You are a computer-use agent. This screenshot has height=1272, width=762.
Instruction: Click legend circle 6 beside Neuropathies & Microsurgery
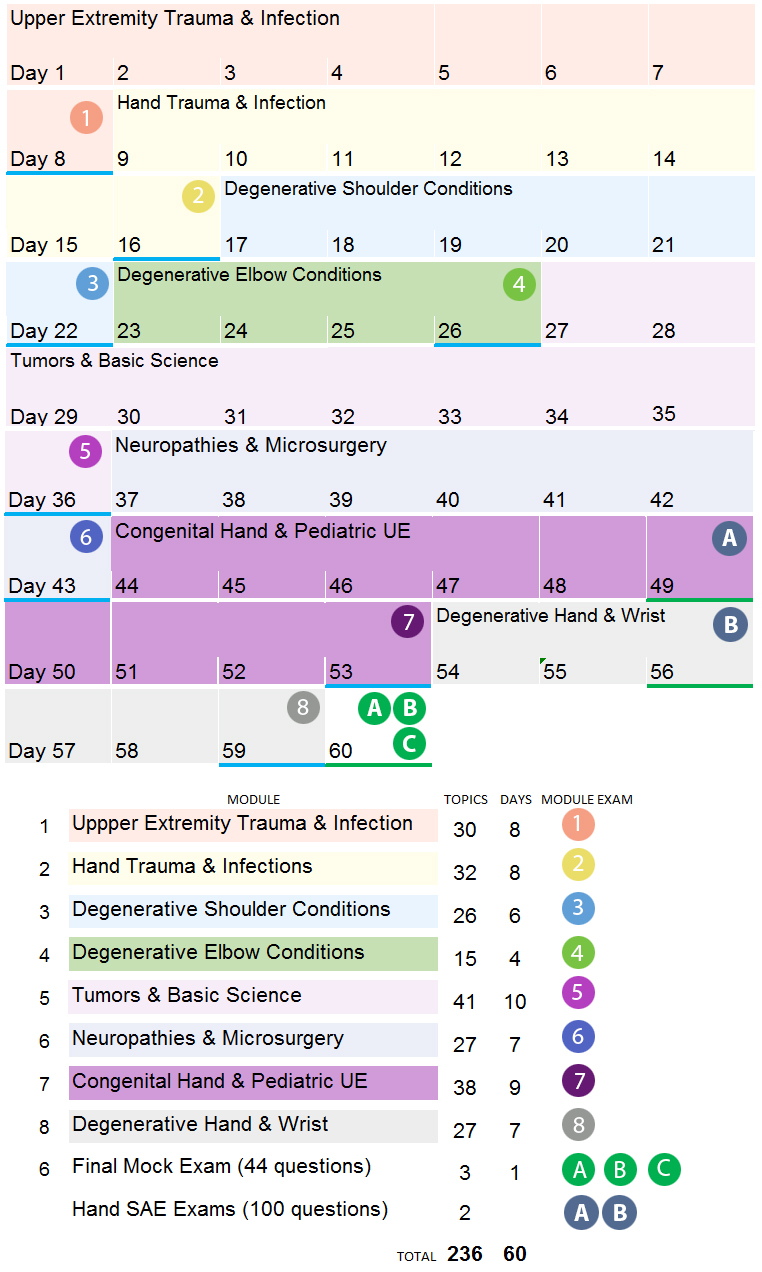pos(578,1038)
